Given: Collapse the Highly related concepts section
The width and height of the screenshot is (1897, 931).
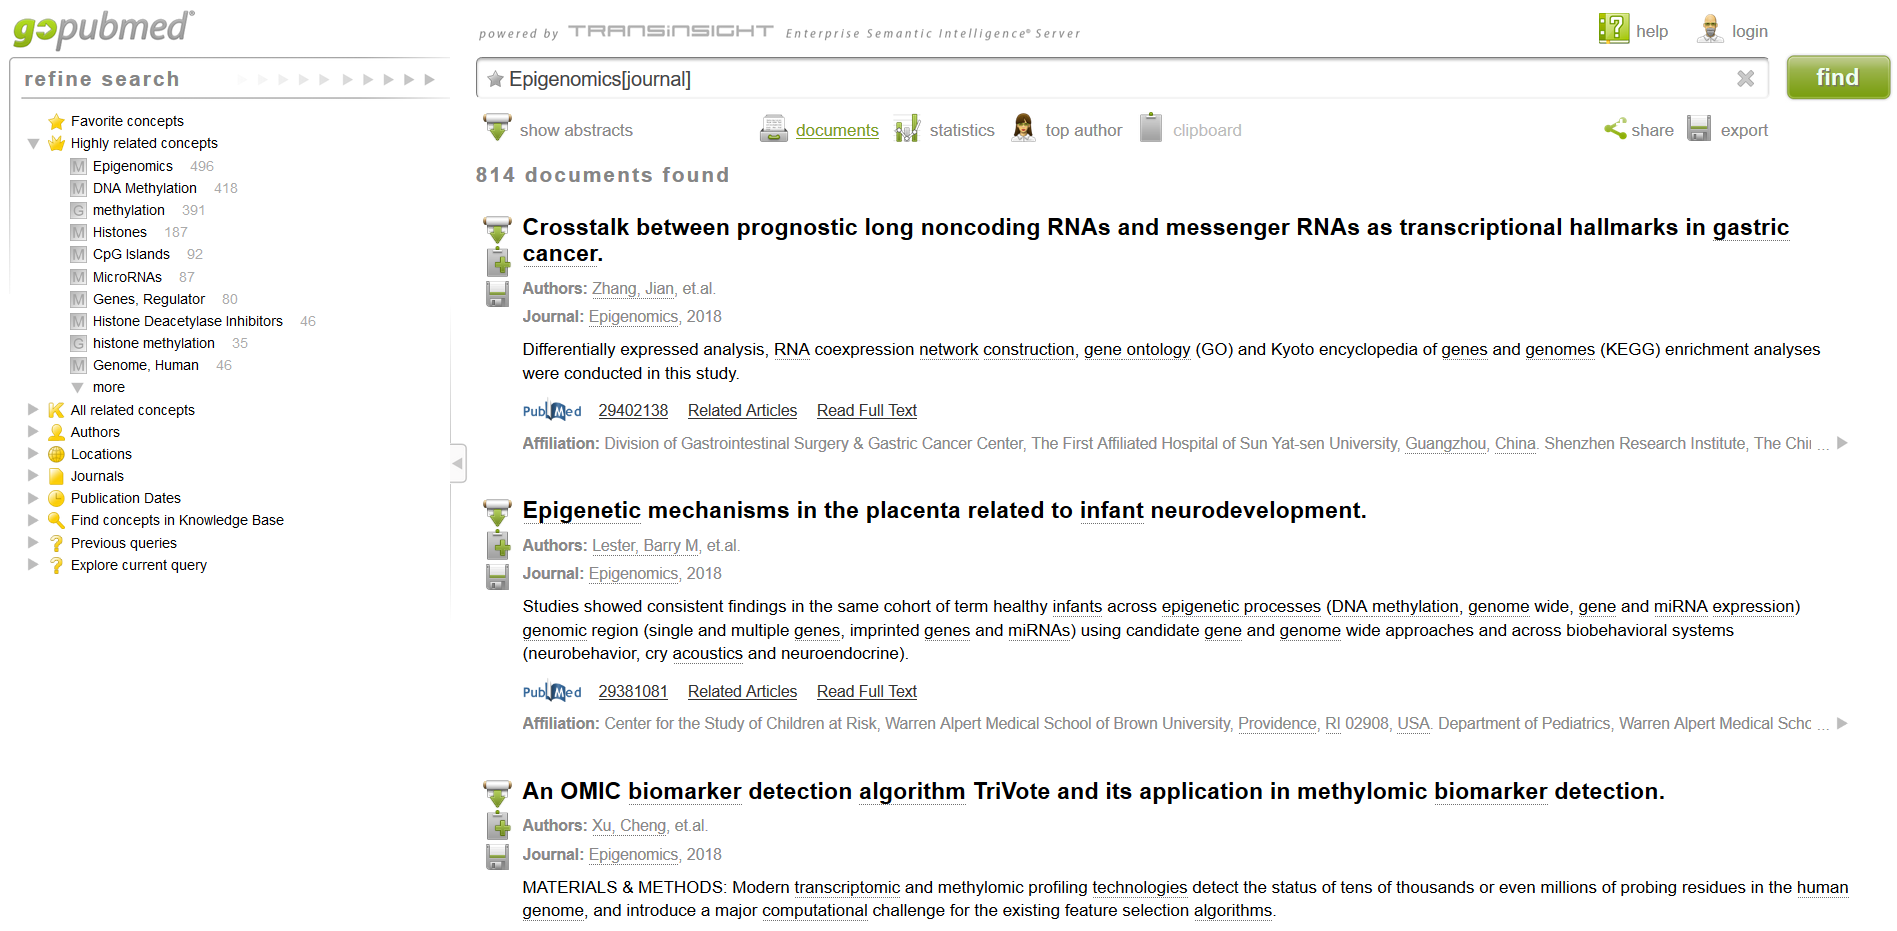Looking at the screenshot, I should 33,143.
